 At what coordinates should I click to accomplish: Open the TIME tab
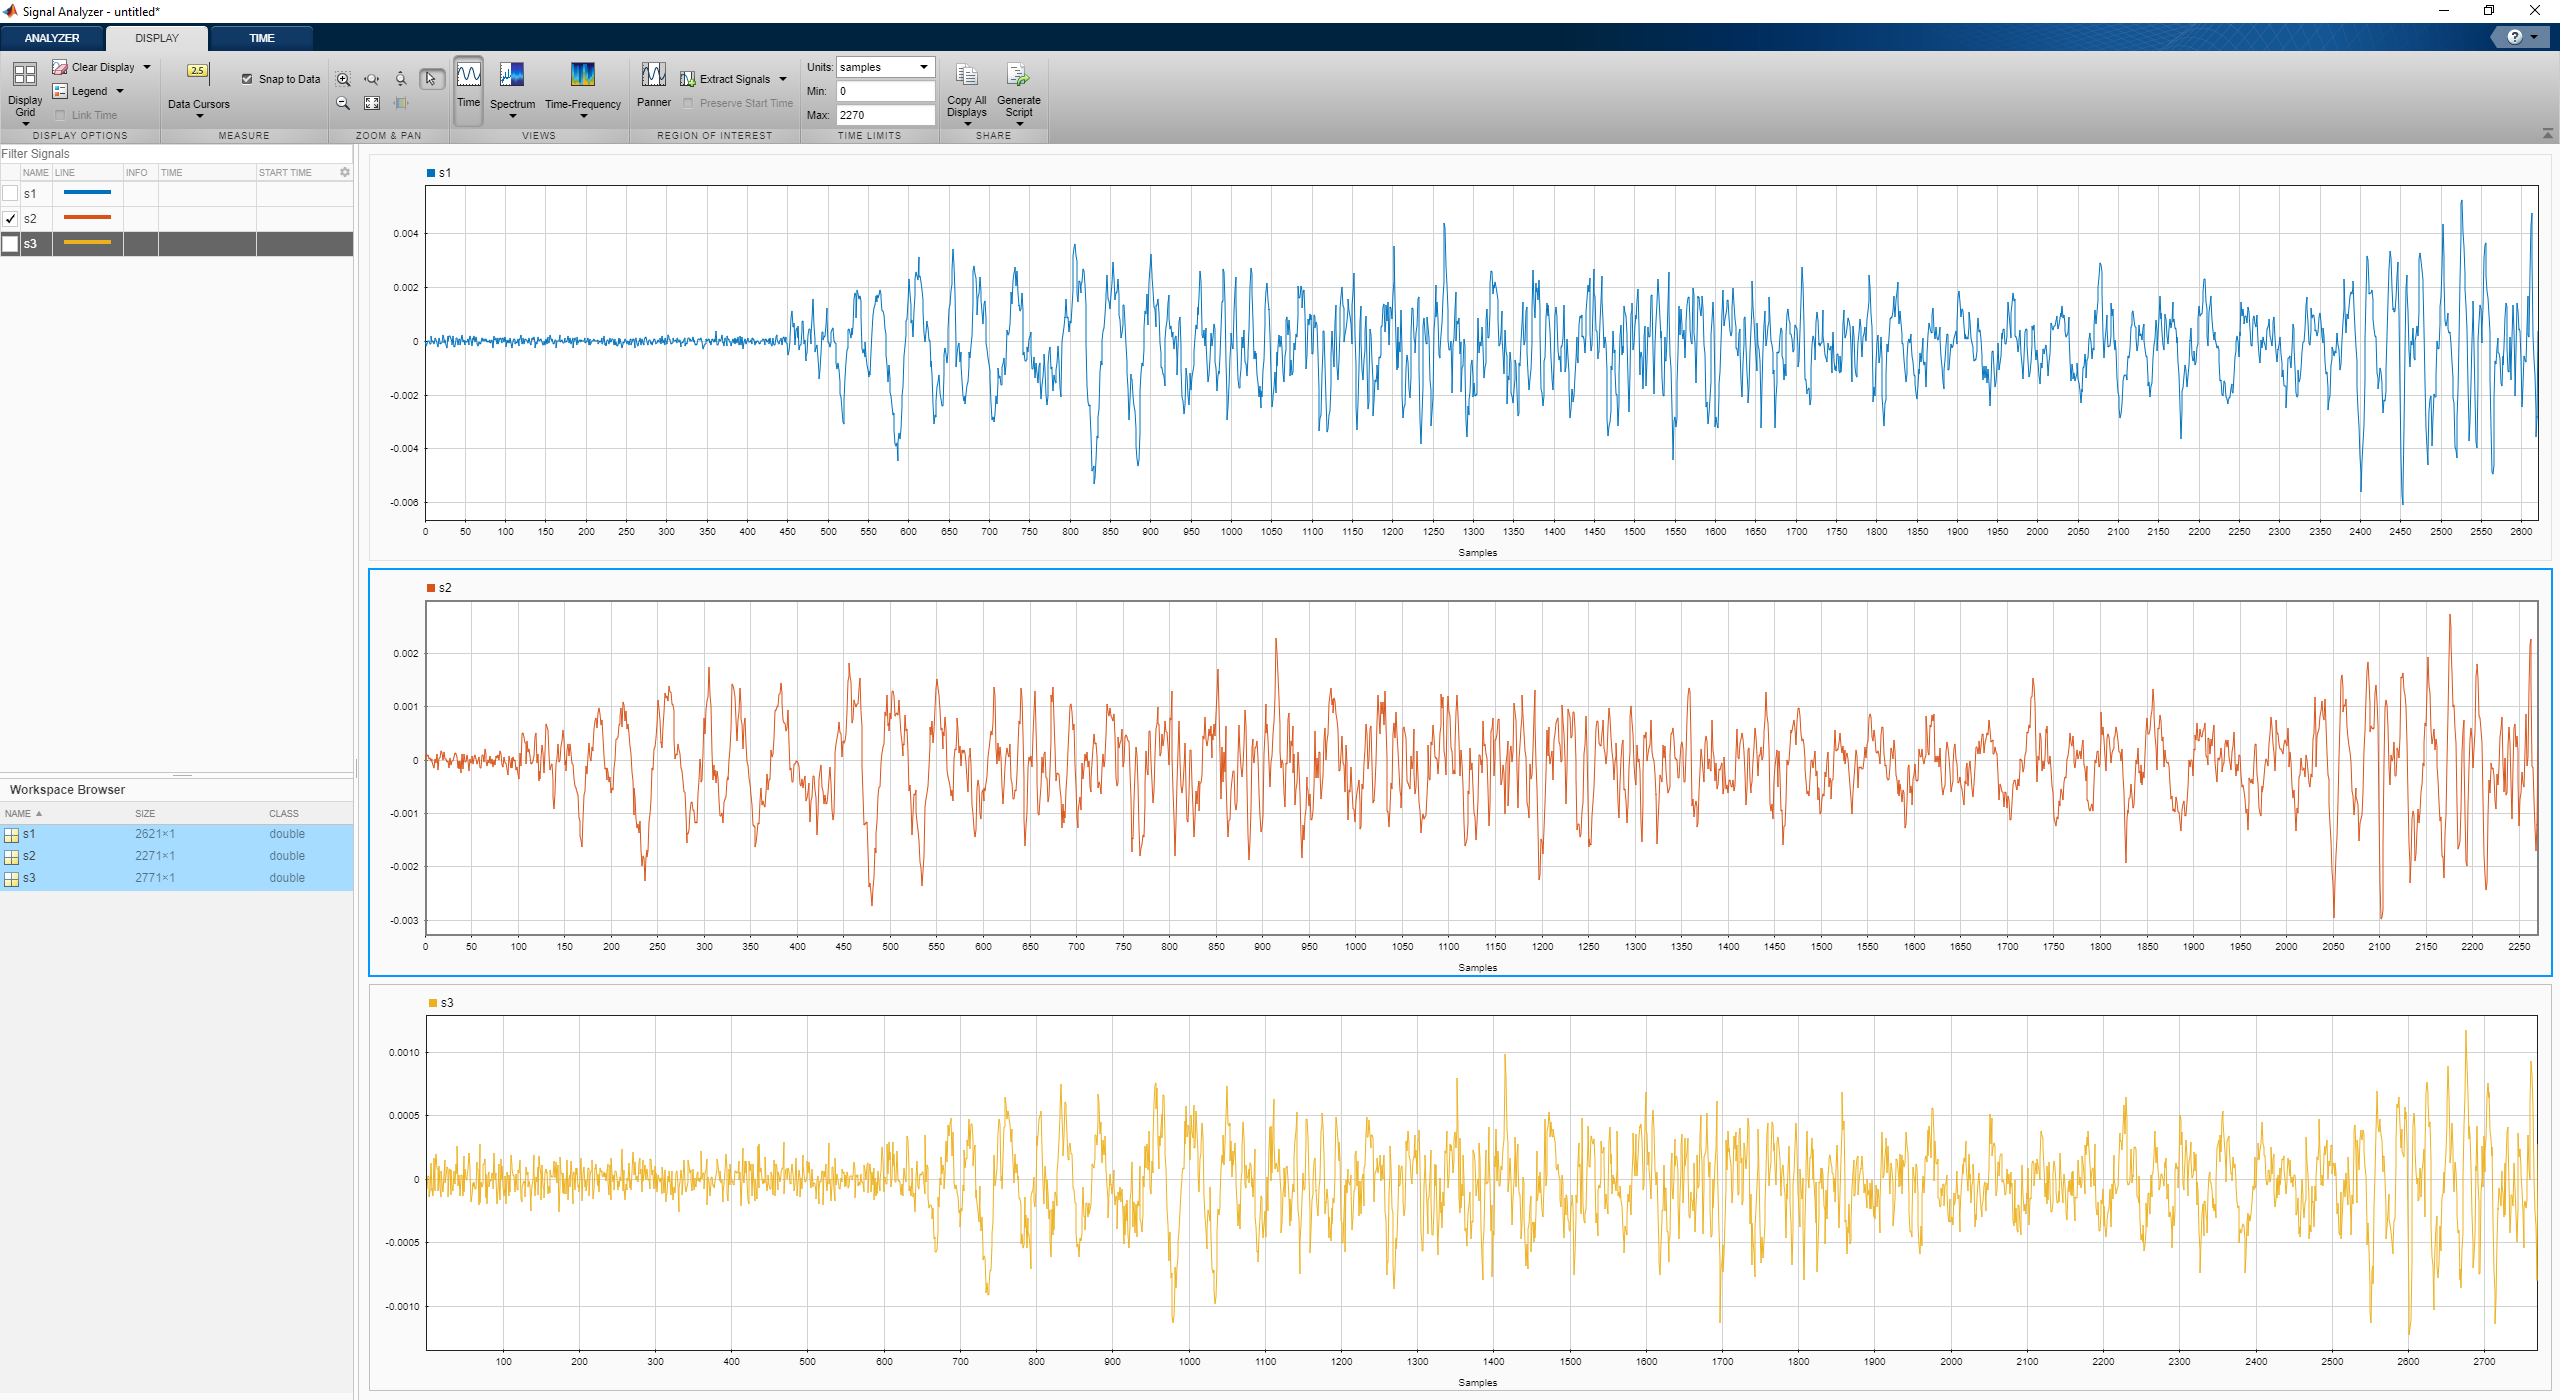(x=261, y=38)
